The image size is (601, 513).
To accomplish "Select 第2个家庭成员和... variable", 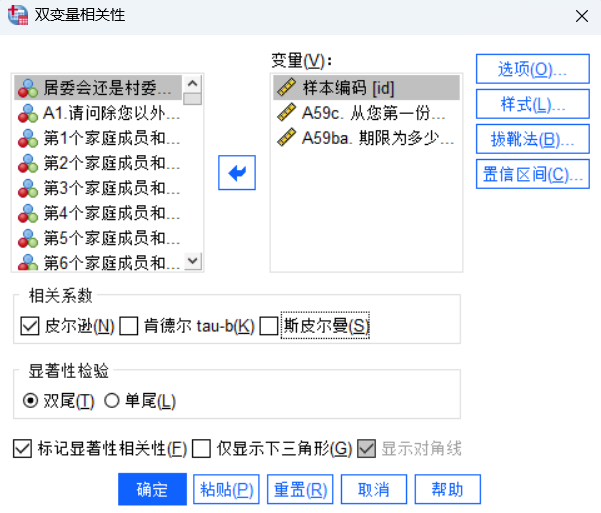I will (98, 163).
